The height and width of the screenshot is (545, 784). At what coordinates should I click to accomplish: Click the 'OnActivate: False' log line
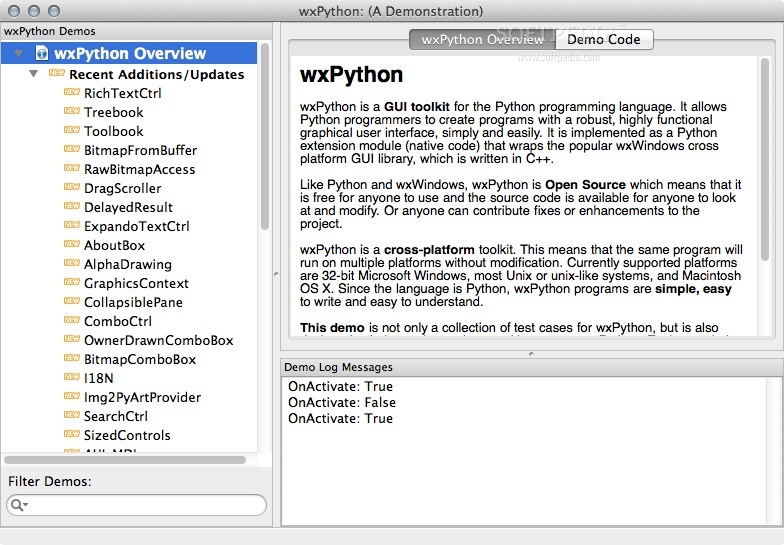(x=342, y=402)
